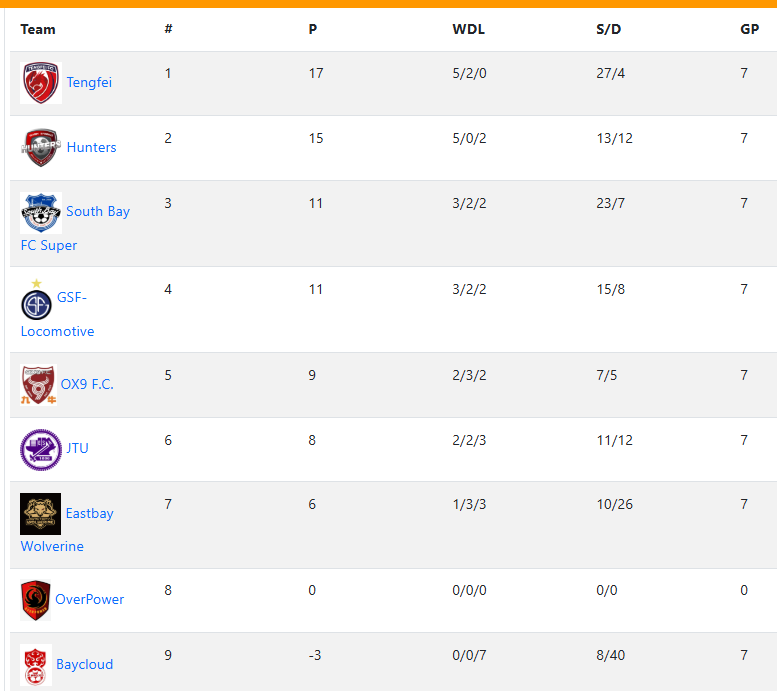This screenshot has height=691, width=777.
Task: Click the purple JTU emblem
Action: [41, 450]
